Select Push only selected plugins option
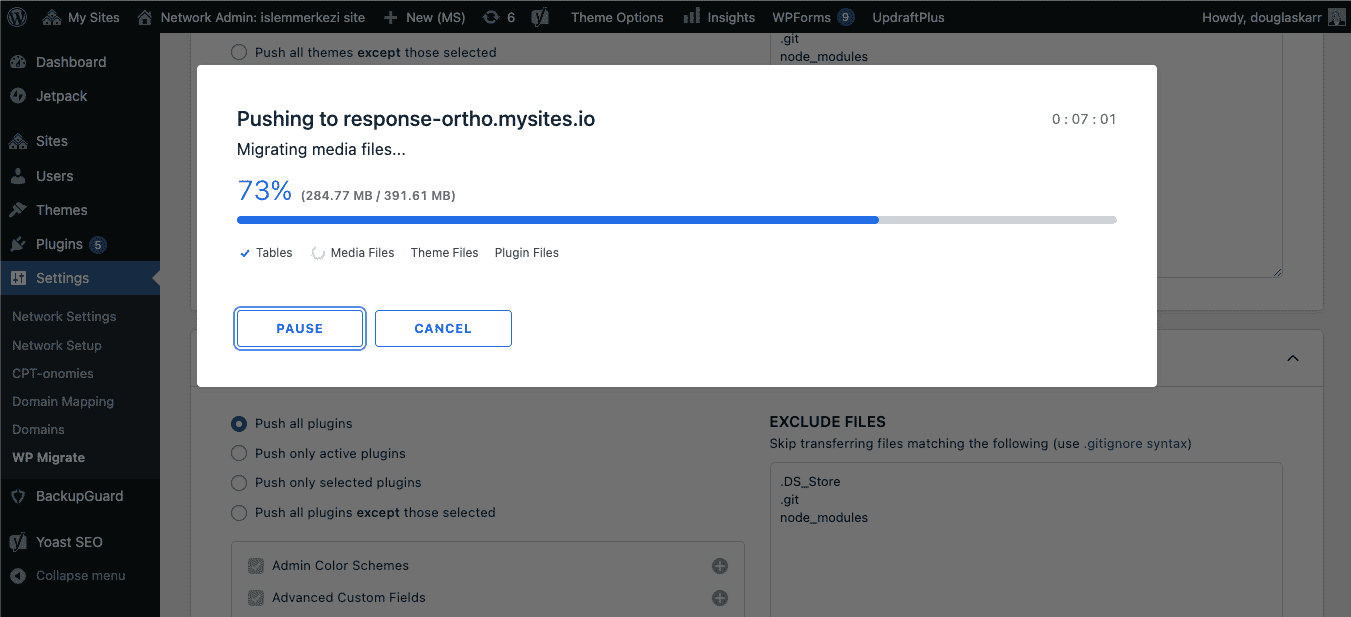Image resolution: width=1351 pixels, height=617 pixels. pos(239,482)
